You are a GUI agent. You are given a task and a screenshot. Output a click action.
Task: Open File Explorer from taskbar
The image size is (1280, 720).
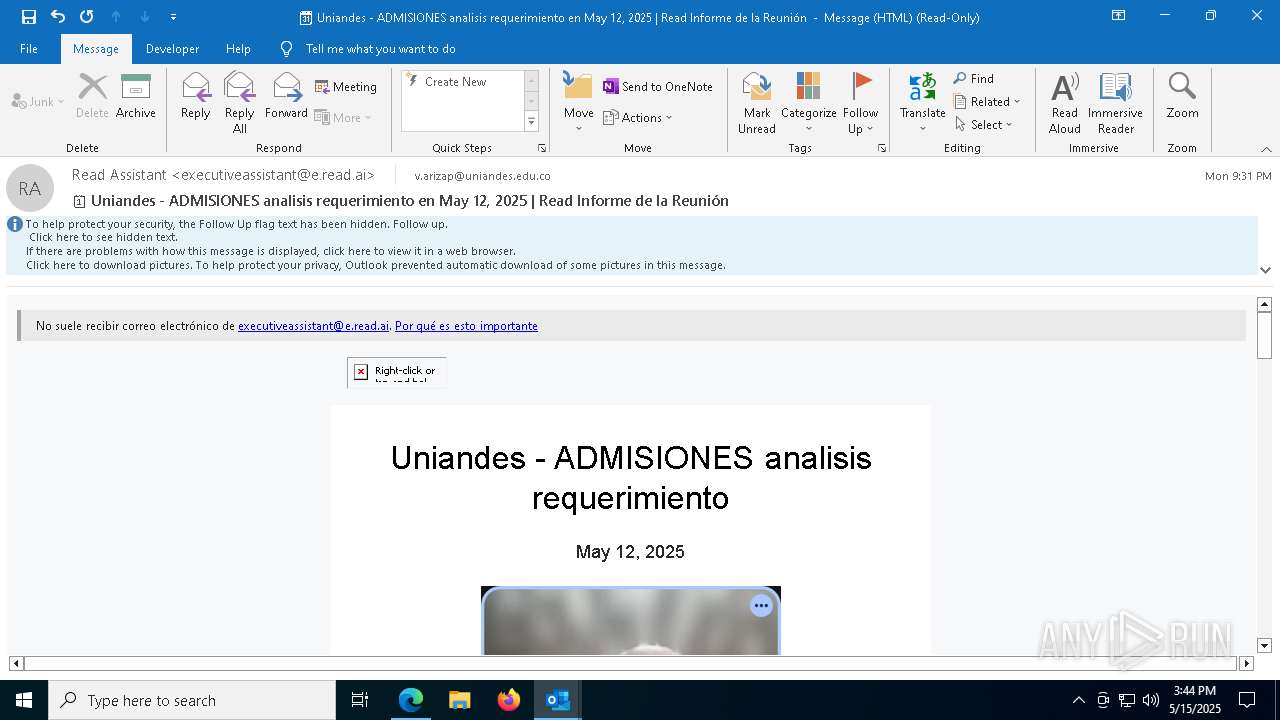click(460, 700)
